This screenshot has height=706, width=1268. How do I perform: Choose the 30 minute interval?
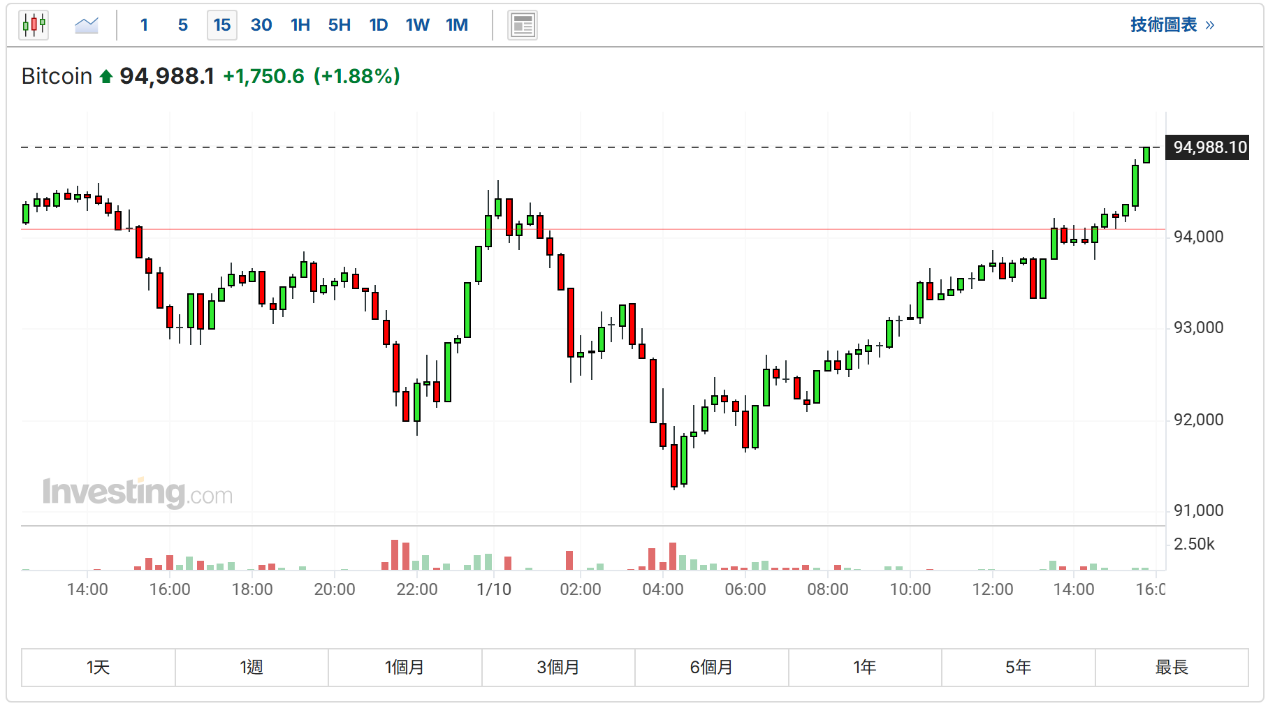261,25
